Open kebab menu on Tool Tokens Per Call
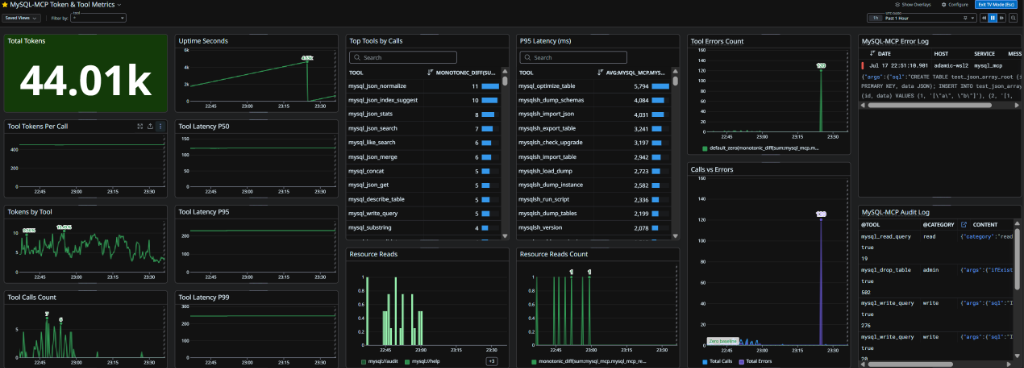The width and height of the screenshot is (1024, 368). [161, 126]
